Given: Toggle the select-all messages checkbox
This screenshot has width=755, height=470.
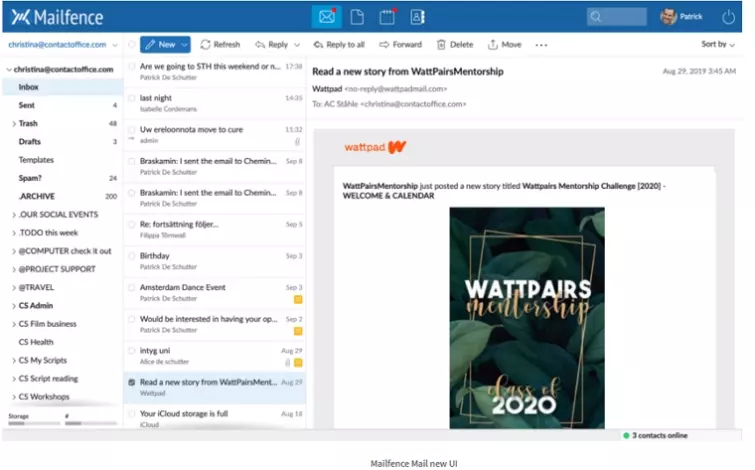Looking at the screenshot, I should pos(131,44).
